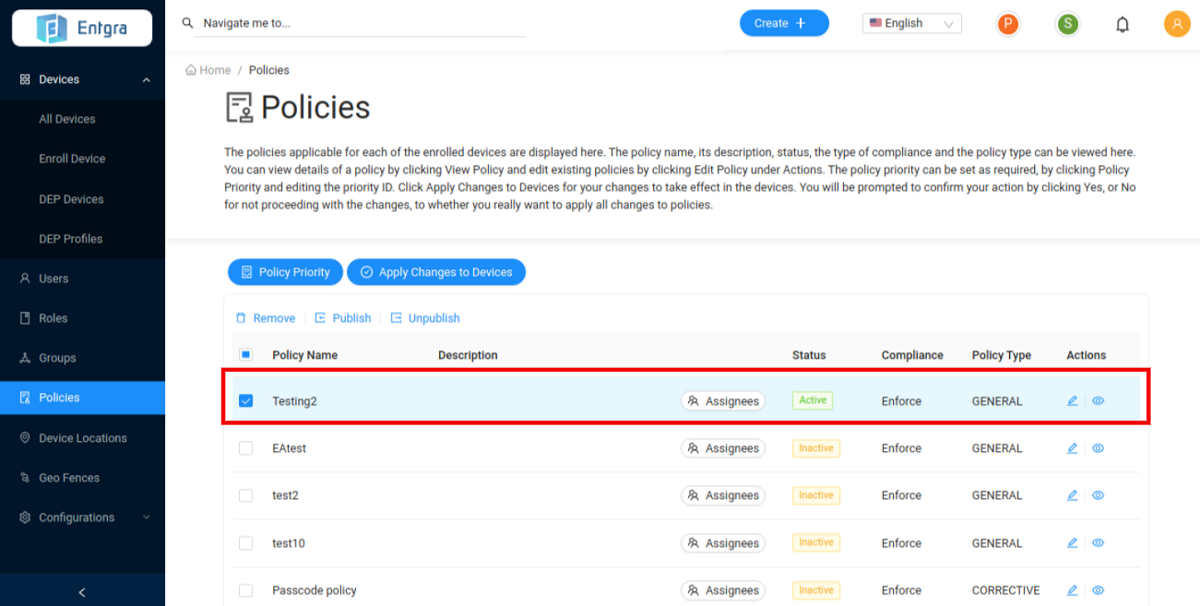The width and height of the screenshot is (1200, 606).
Task: Click the edit pencil icon for Testing2
Action: [1072, 401]
